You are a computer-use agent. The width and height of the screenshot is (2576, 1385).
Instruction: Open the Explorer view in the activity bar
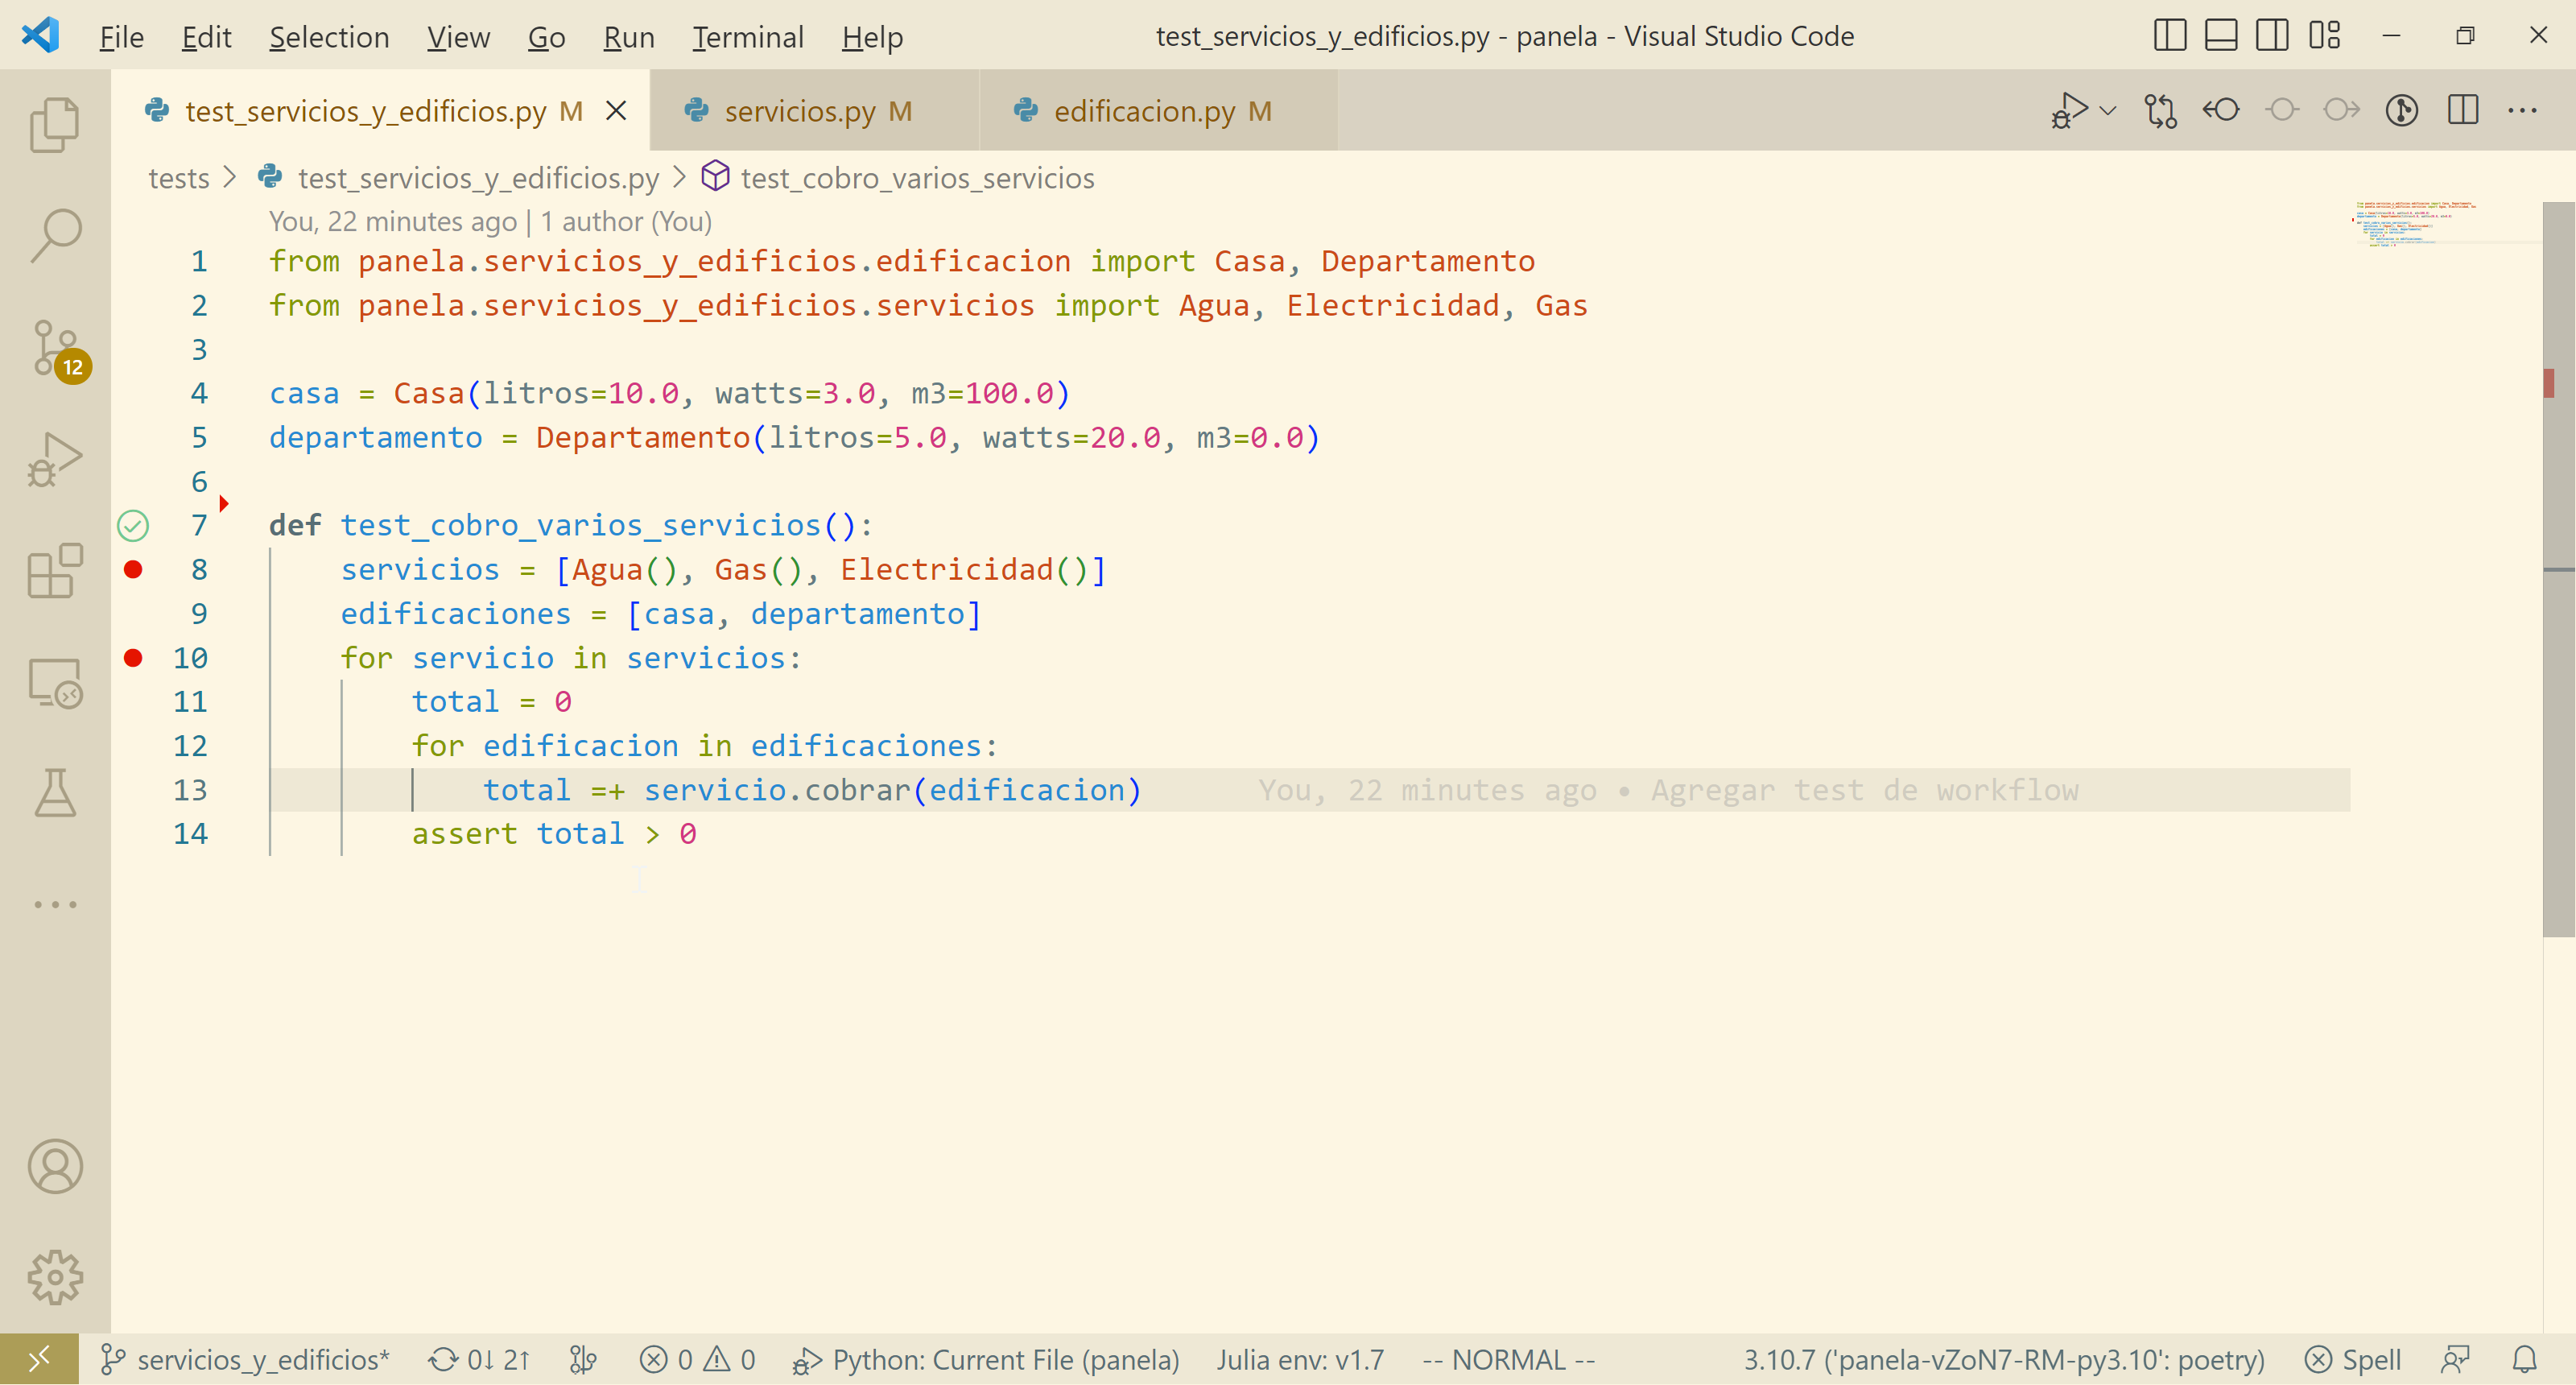(x=55, y=126)
